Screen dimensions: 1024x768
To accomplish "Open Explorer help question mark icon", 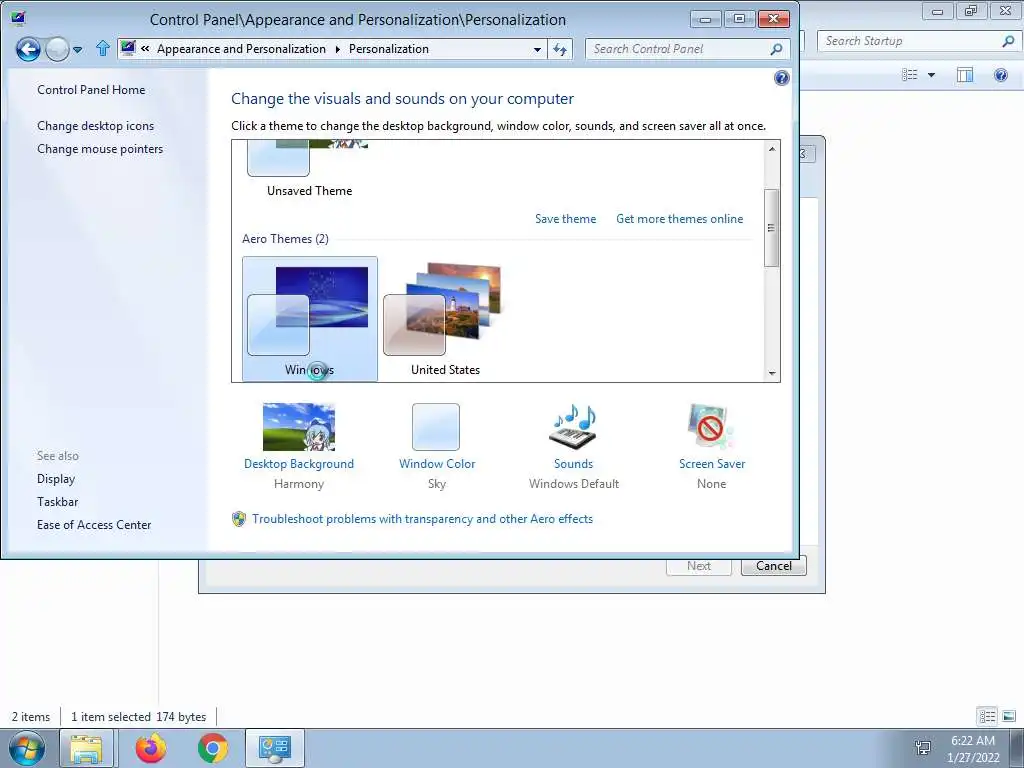I will point(1000,75).
